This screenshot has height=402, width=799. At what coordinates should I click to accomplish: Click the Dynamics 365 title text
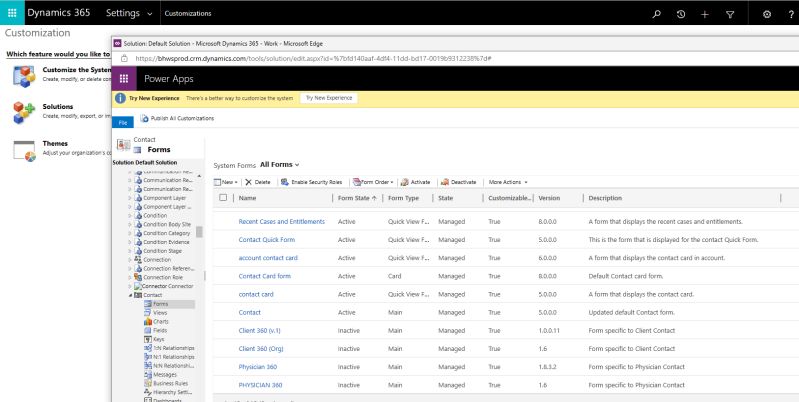[x=59, y=13]
